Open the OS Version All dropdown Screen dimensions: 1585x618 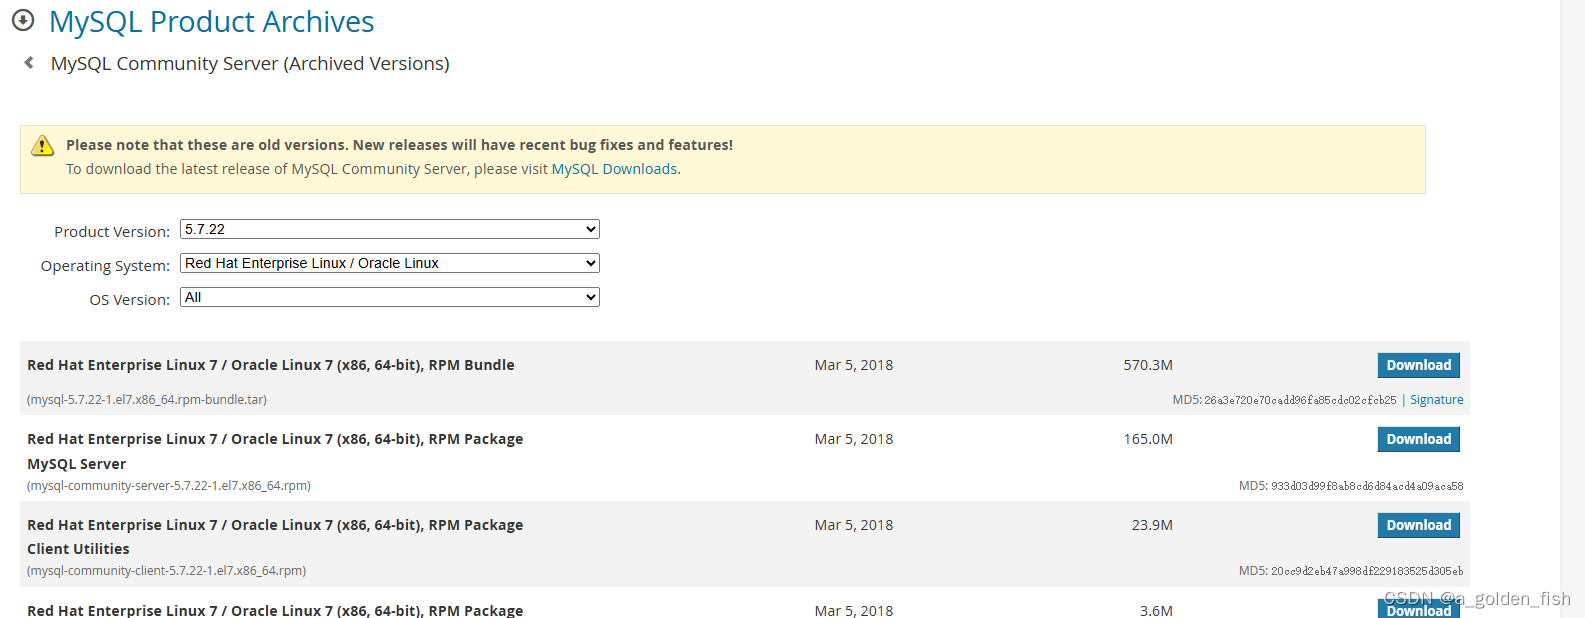(x=390, y=297)
